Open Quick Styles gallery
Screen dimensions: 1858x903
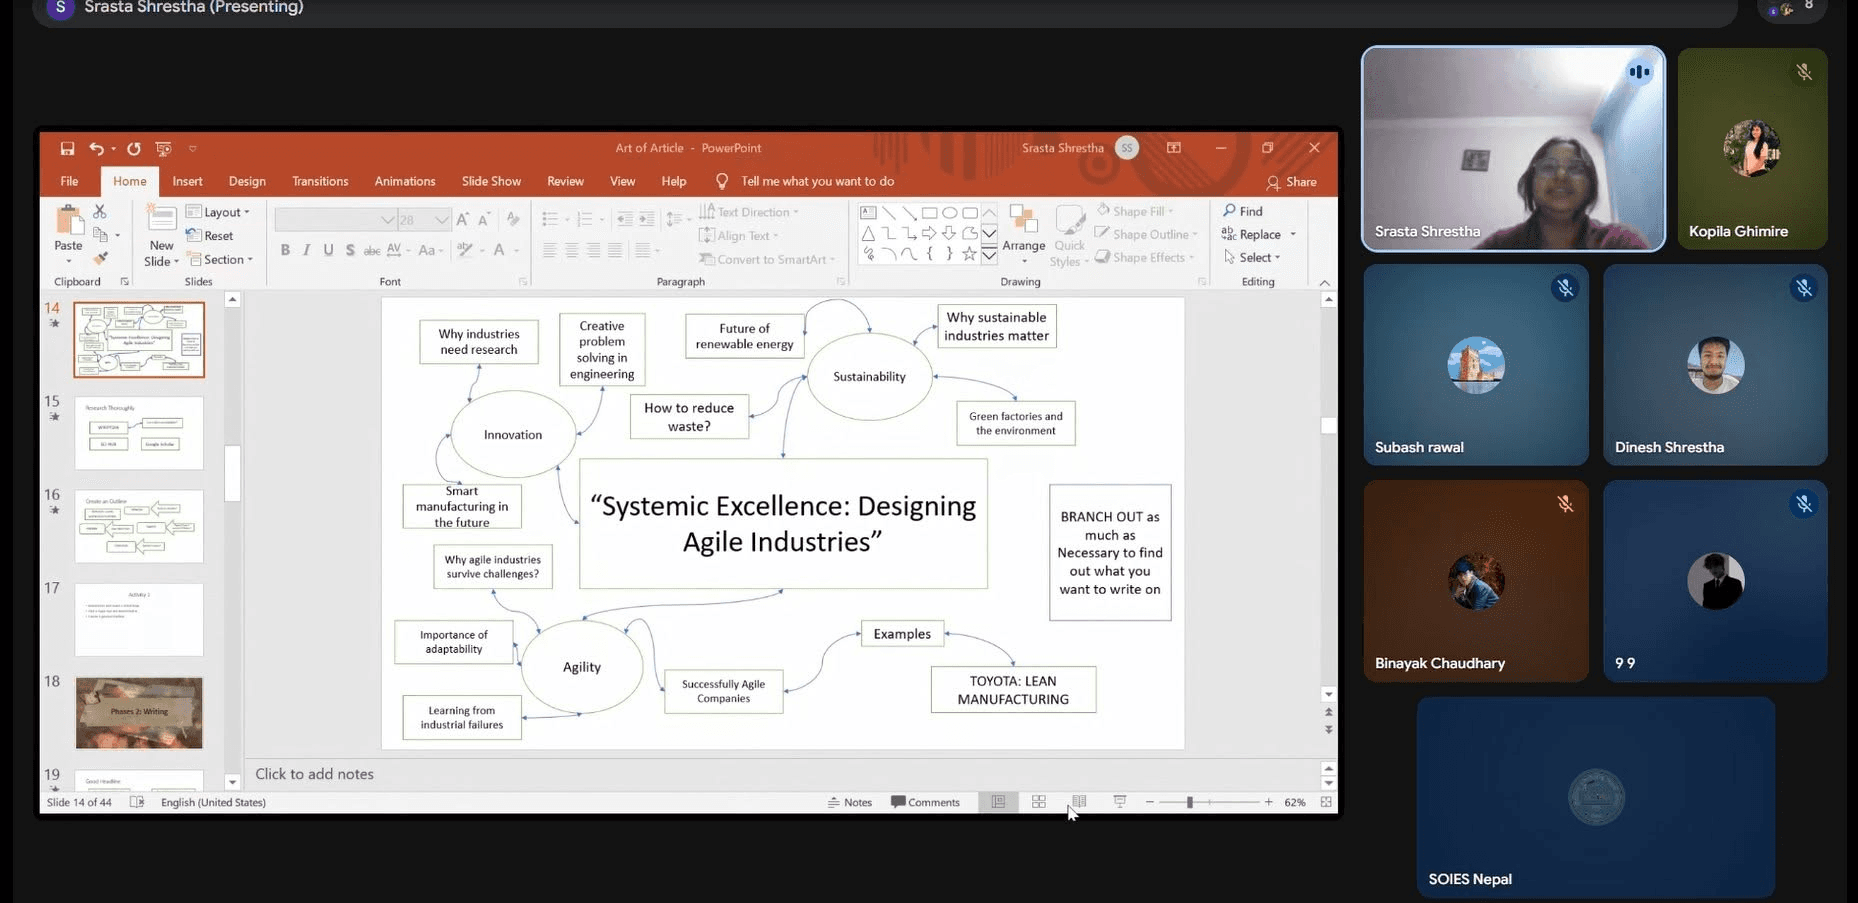(x=1069, y=236)
